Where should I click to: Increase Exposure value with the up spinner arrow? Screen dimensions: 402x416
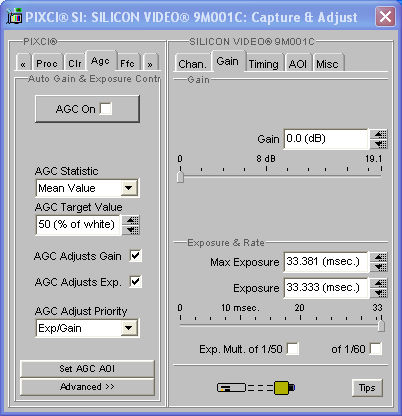(380, 283)
